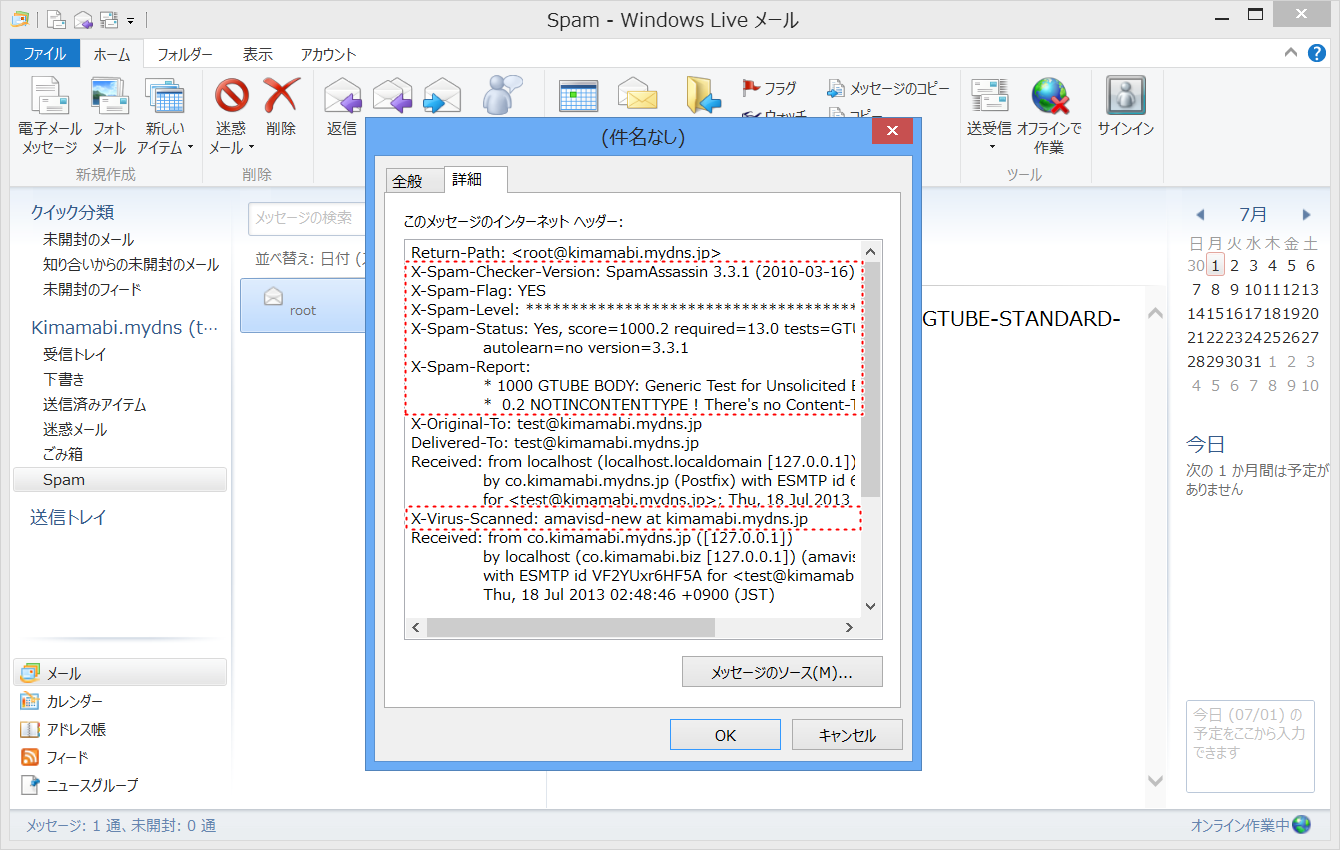Open the 送信済みアイテム folder
Screen dimensions: 1340x850
94,405
